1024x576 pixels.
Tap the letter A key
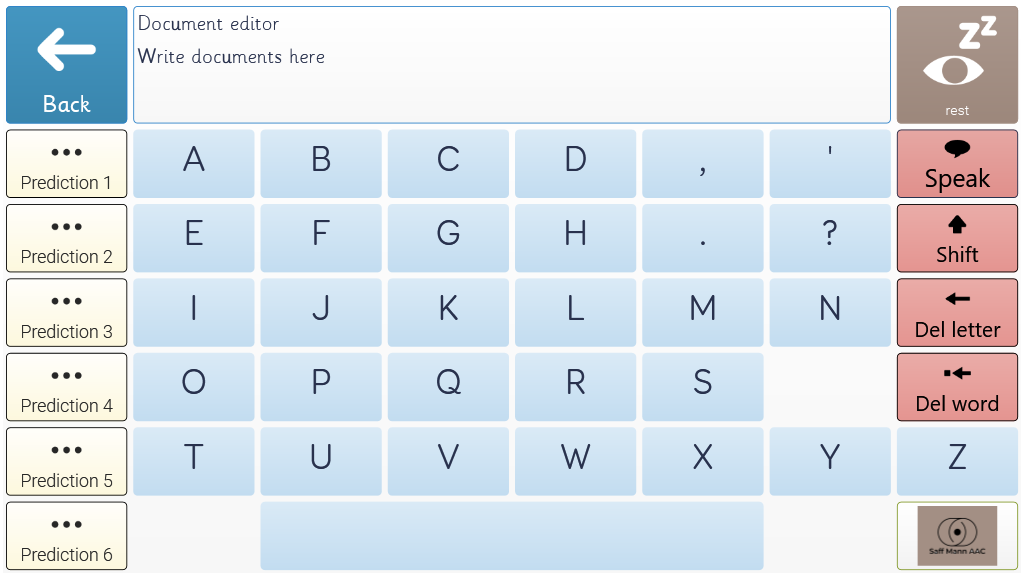coord(193,163)
